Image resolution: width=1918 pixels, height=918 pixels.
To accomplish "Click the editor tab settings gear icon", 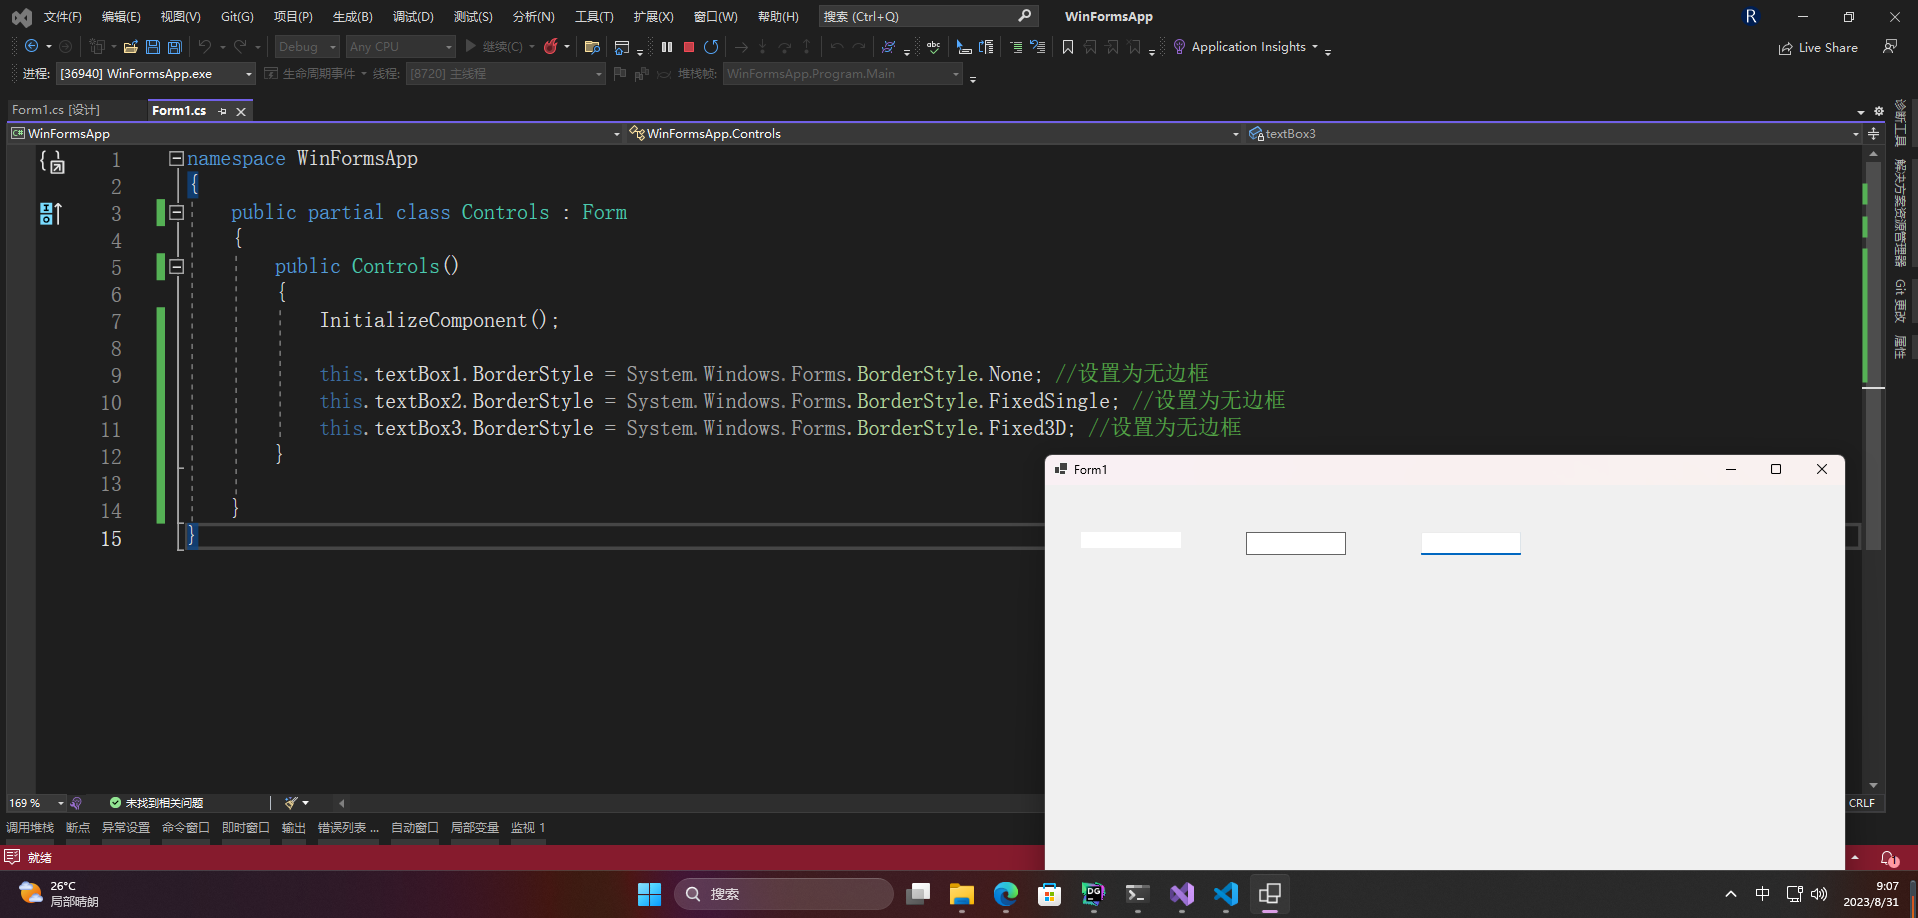I will [x=1879, y=111].
